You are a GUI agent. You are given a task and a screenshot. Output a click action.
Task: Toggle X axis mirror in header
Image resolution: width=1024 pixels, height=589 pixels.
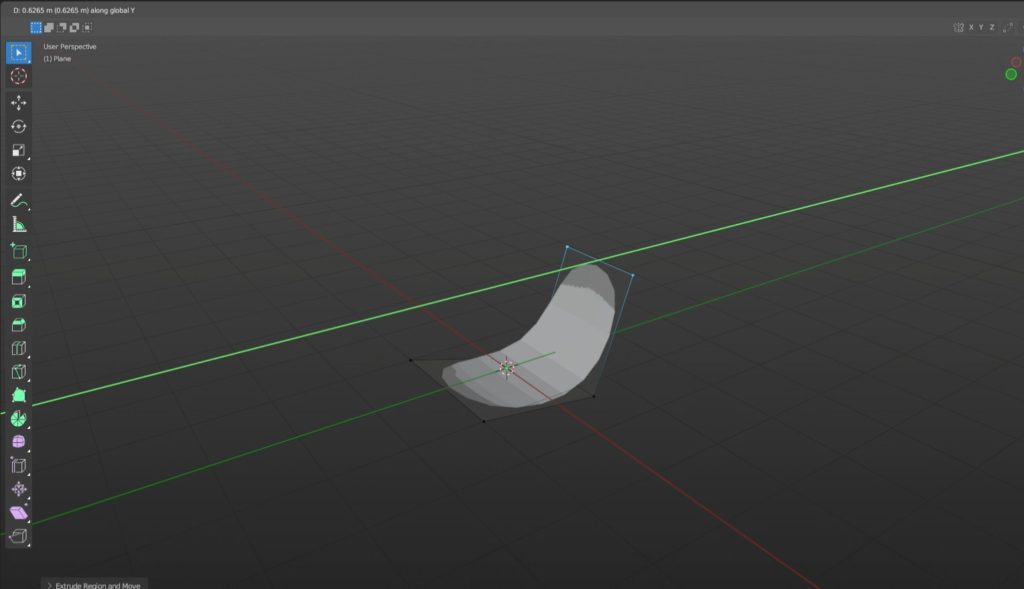[970, 27]
